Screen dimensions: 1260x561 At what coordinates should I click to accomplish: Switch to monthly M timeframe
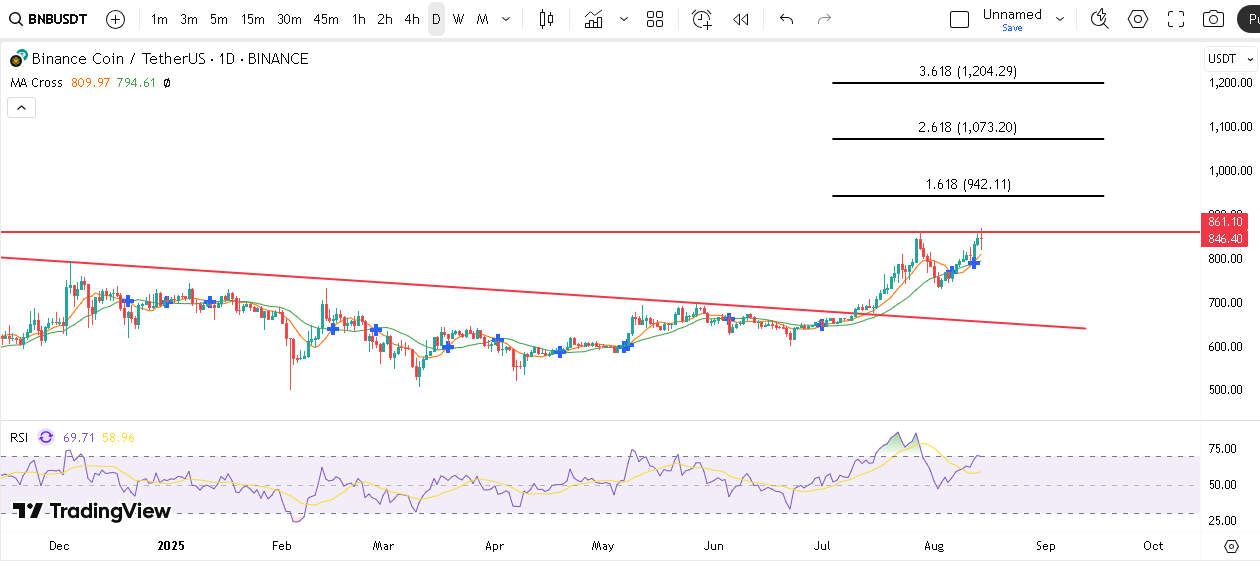[482, 19]
